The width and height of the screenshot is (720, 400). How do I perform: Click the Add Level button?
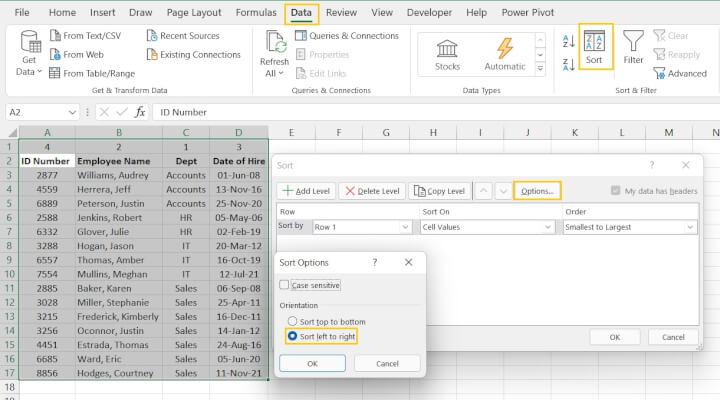pyautogui.click(x=305, y=190)
